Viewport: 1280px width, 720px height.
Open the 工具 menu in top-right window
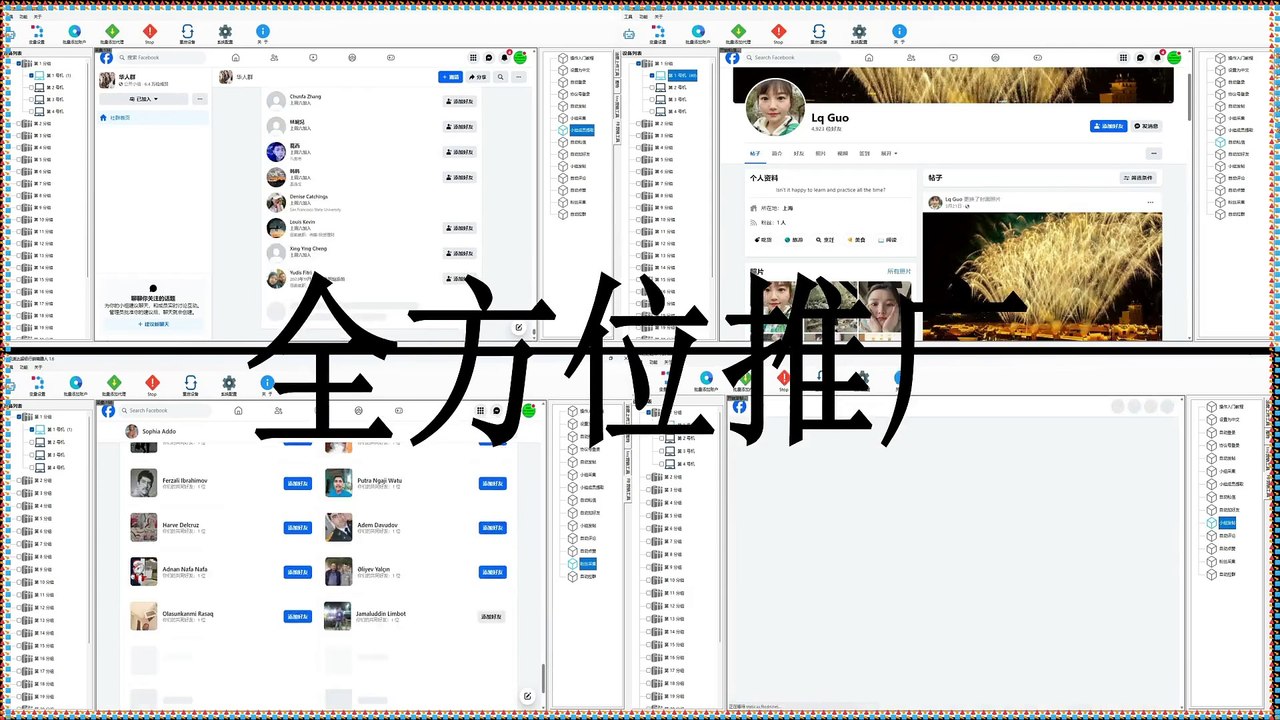click(x=628, y=16)
